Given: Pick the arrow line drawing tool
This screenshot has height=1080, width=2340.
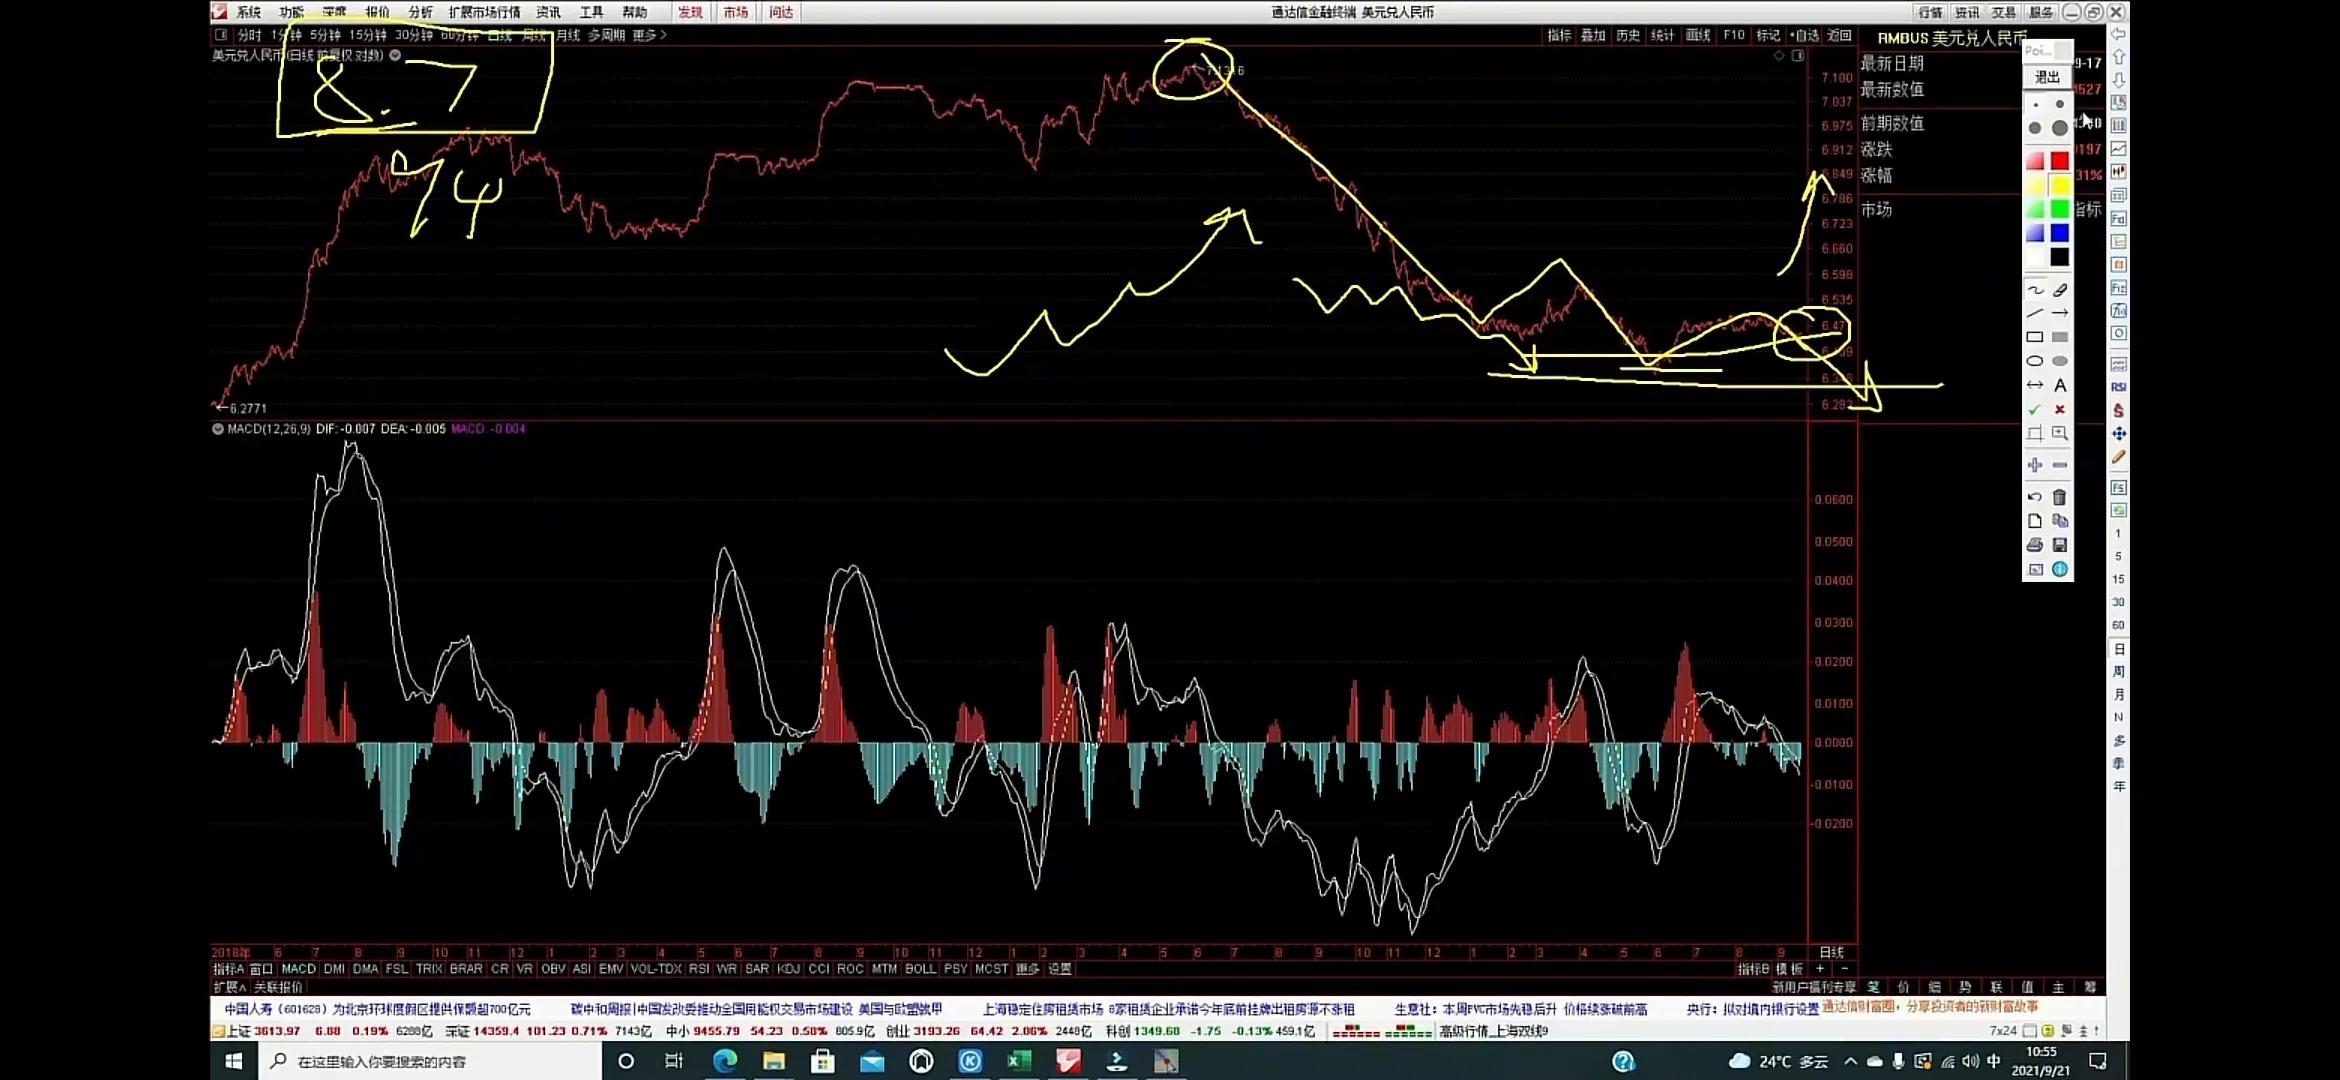Looking at the screenshot, I should (x=2060, y=313).
